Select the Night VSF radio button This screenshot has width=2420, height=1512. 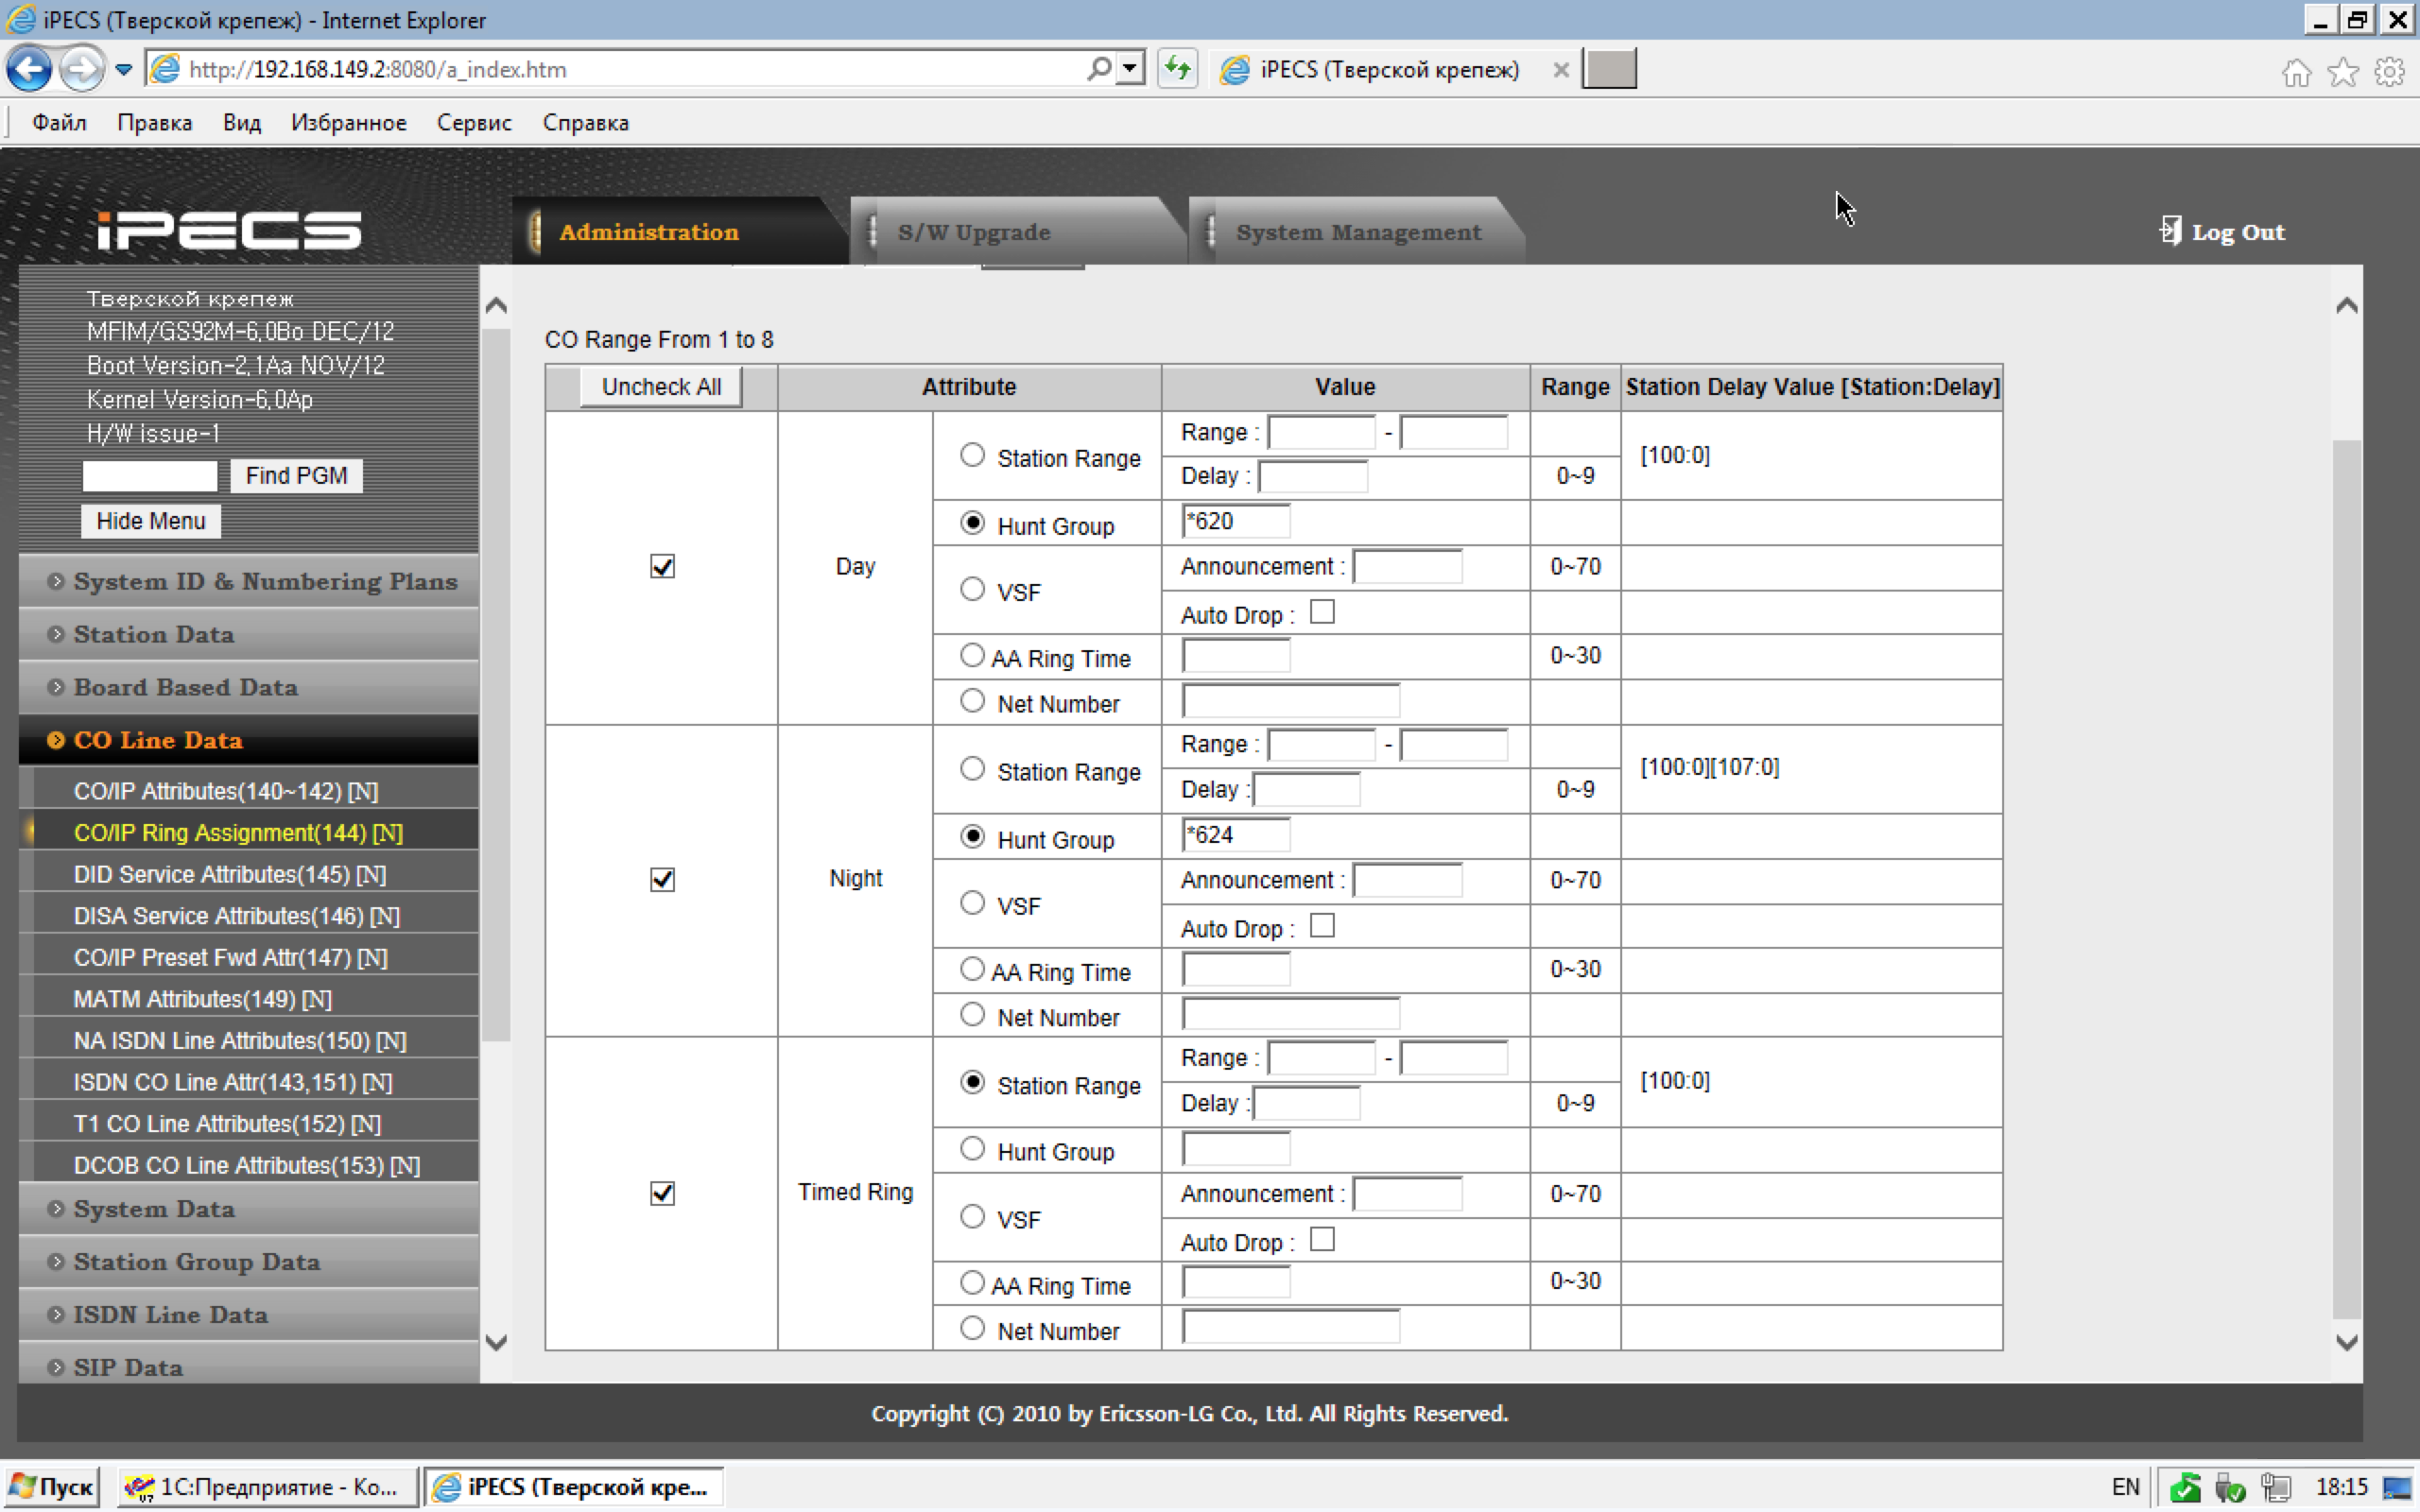click(972, 903)
